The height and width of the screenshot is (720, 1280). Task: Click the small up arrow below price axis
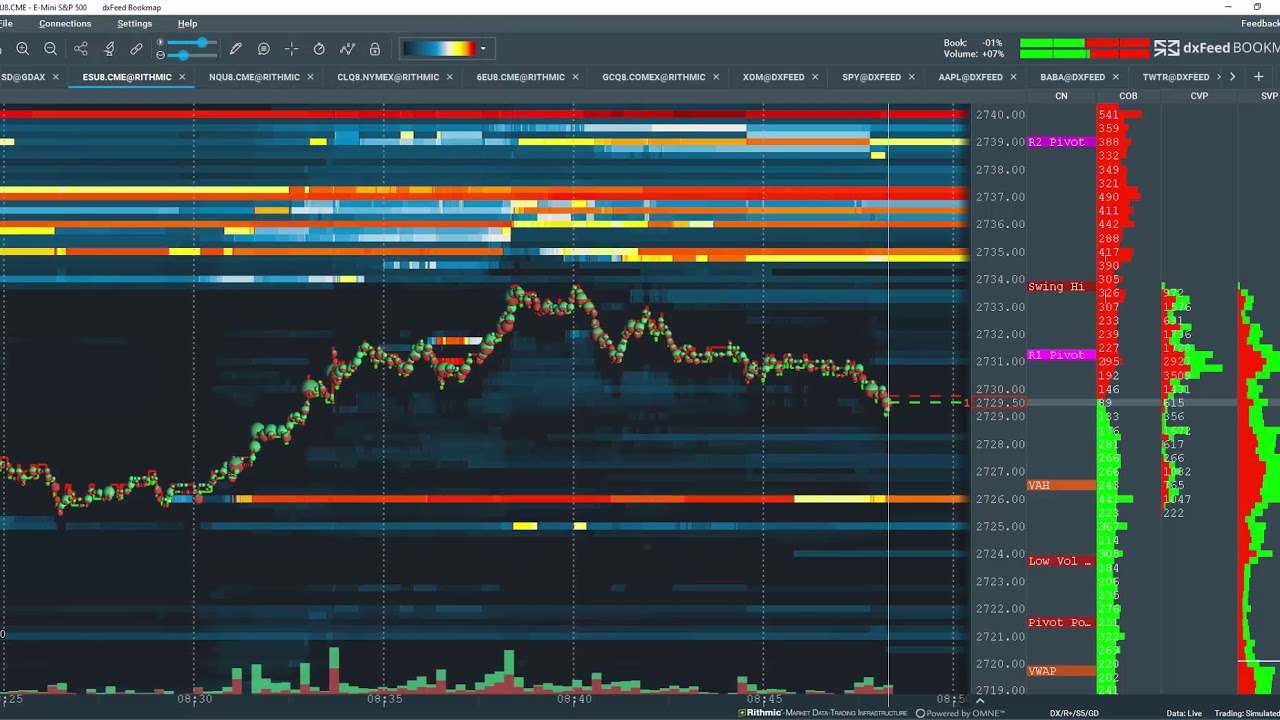coord(979,701)
